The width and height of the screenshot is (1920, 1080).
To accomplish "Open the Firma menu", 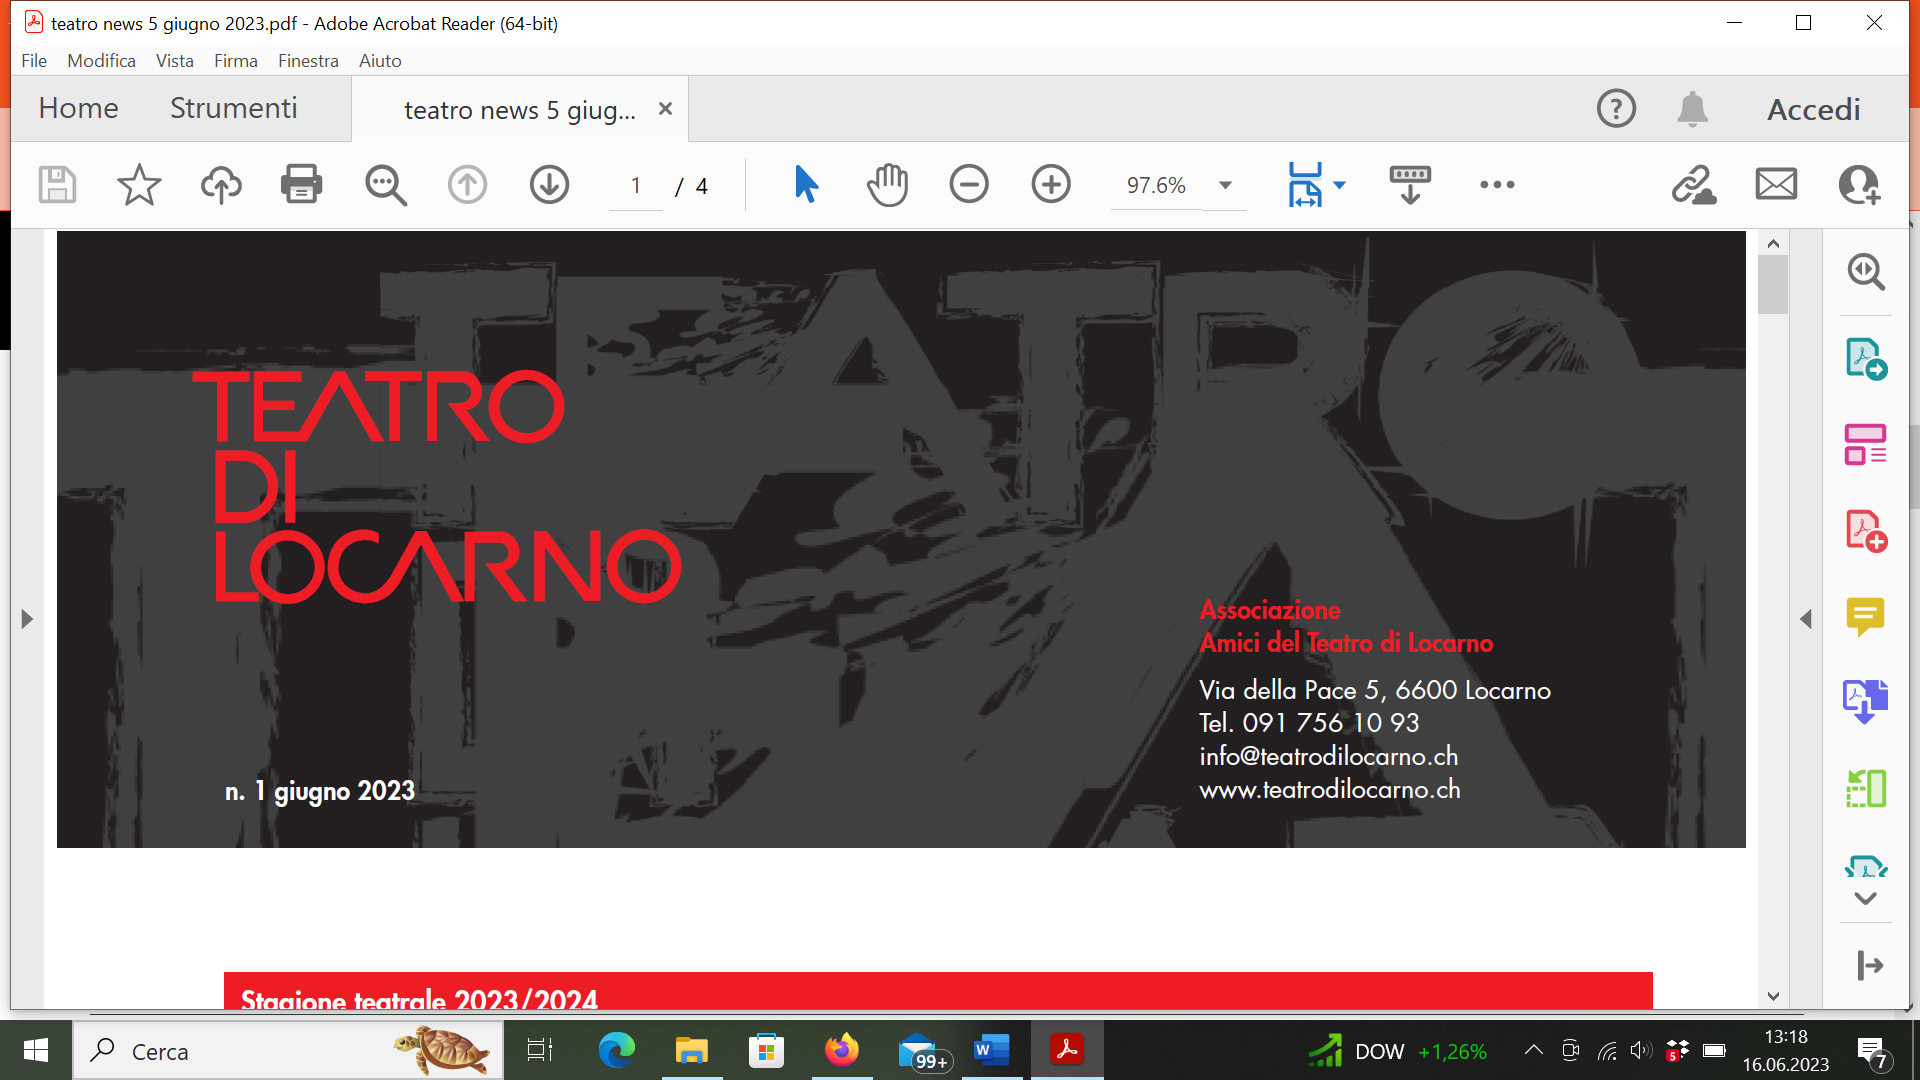I will [236, 61].
